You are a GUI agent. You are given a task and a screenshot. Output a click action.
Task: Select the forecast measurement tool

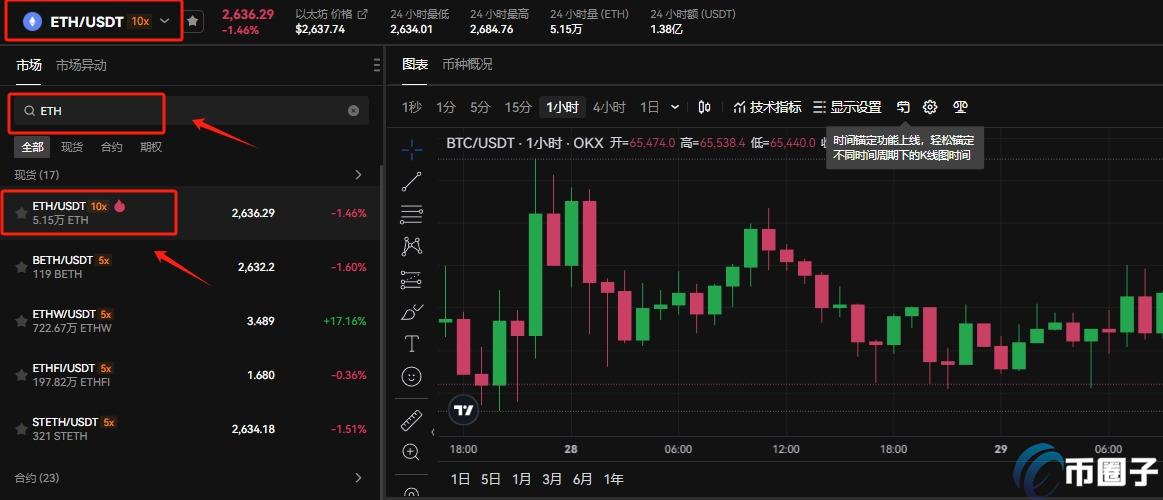(412, 280)
